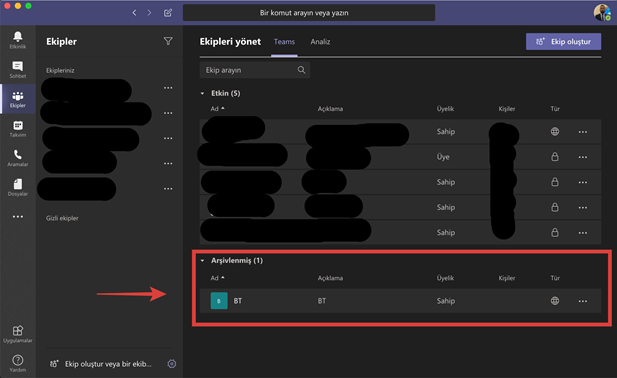Viewport: 617px width, 378px height.
Task: Click the Bir komut arayın command box
Action: [x=309, y=13]
